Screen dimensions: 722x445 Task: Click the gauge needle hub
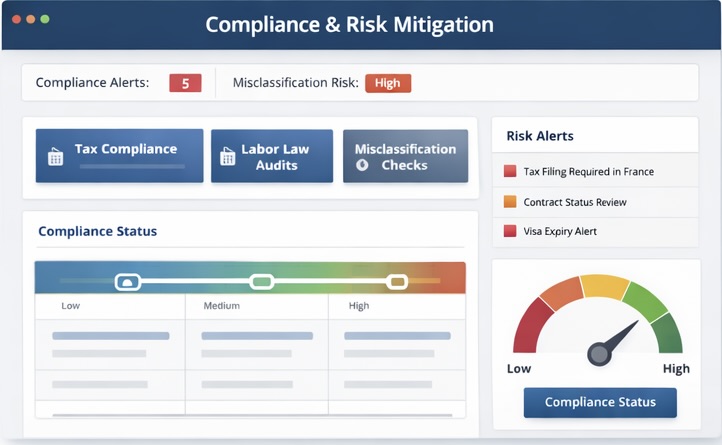click(x=599, y=352)
